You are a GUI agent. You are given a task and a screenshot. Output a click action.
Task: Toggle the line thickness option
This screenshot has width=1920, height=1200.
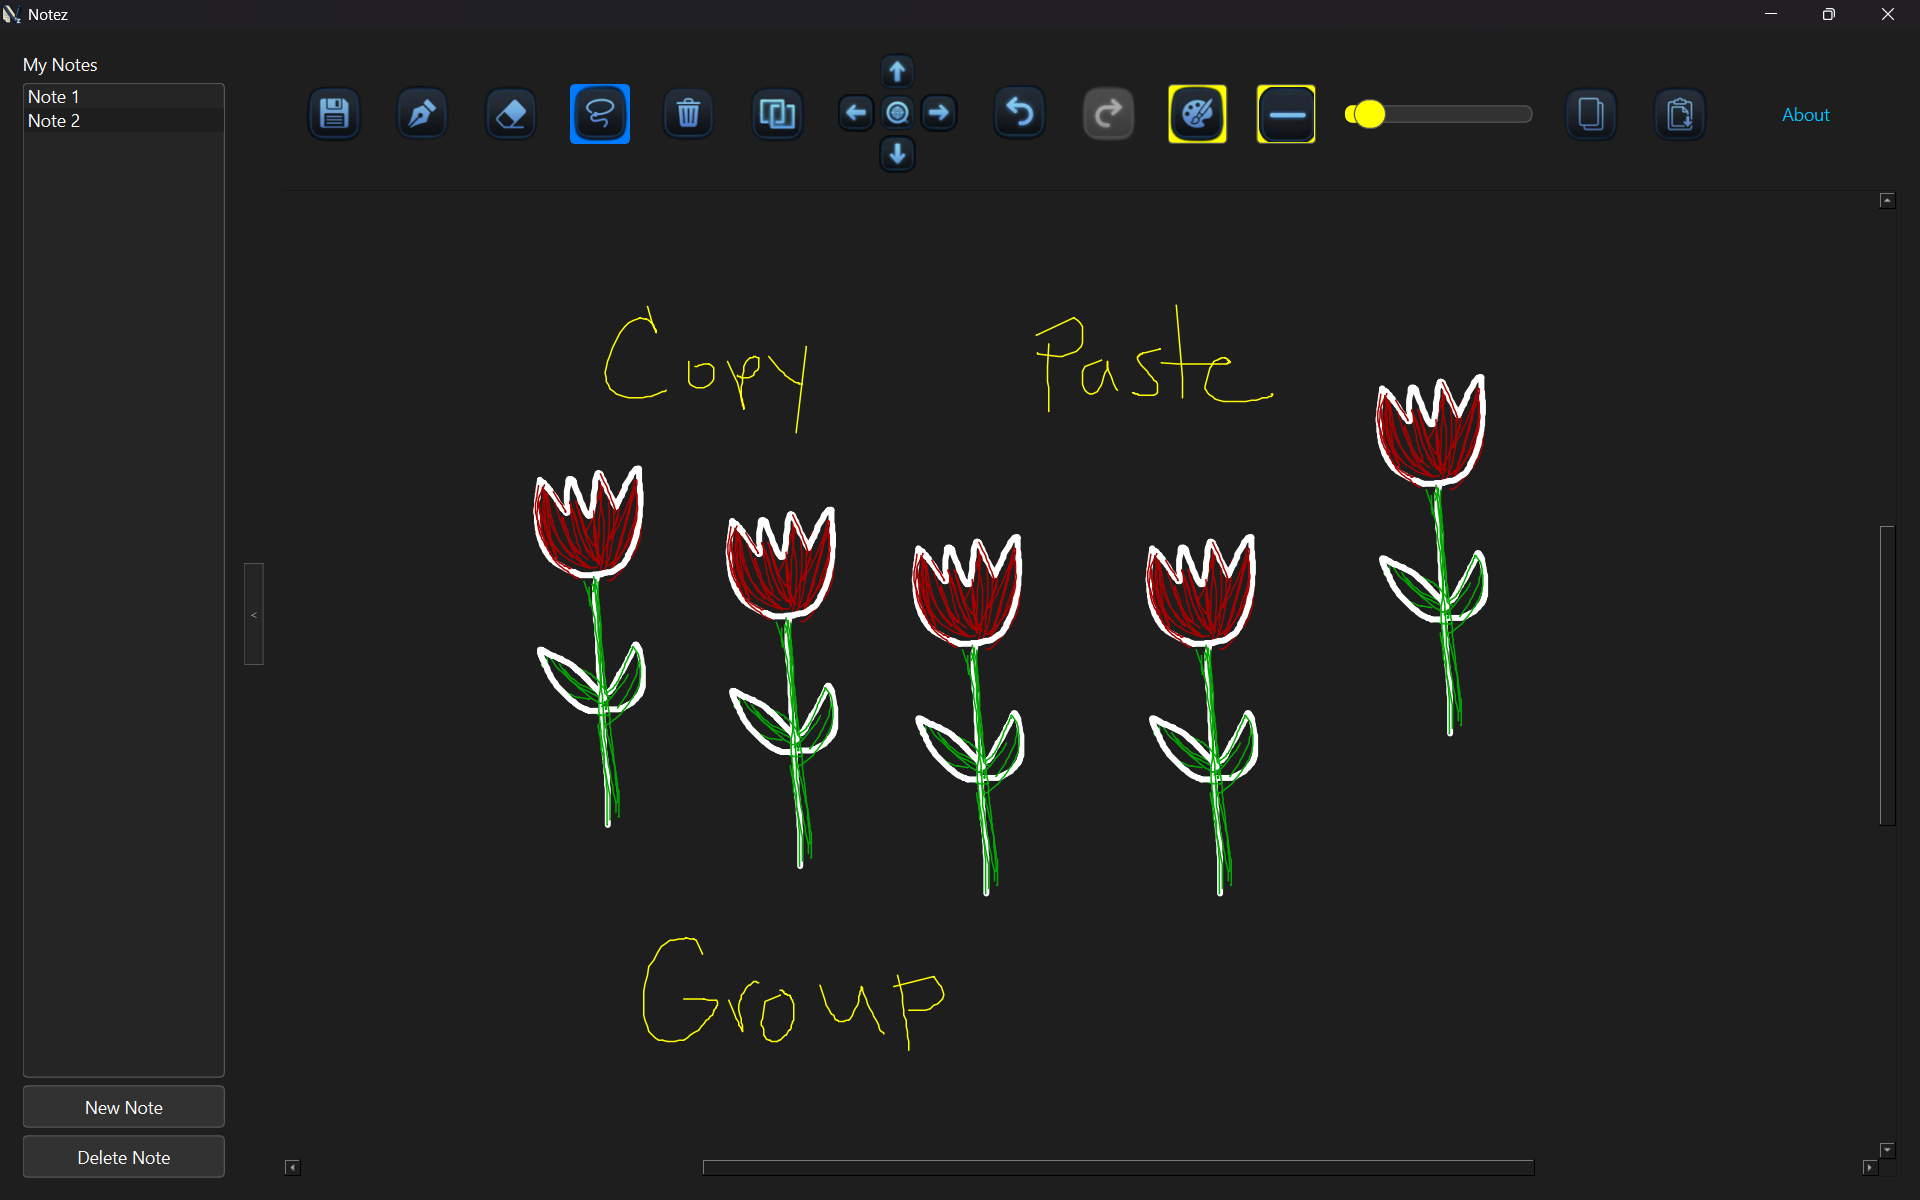coord(1286,113)
